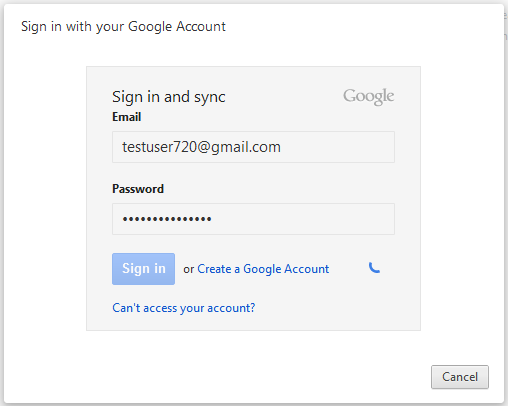Open Can't access your account? link

point(184,308)
